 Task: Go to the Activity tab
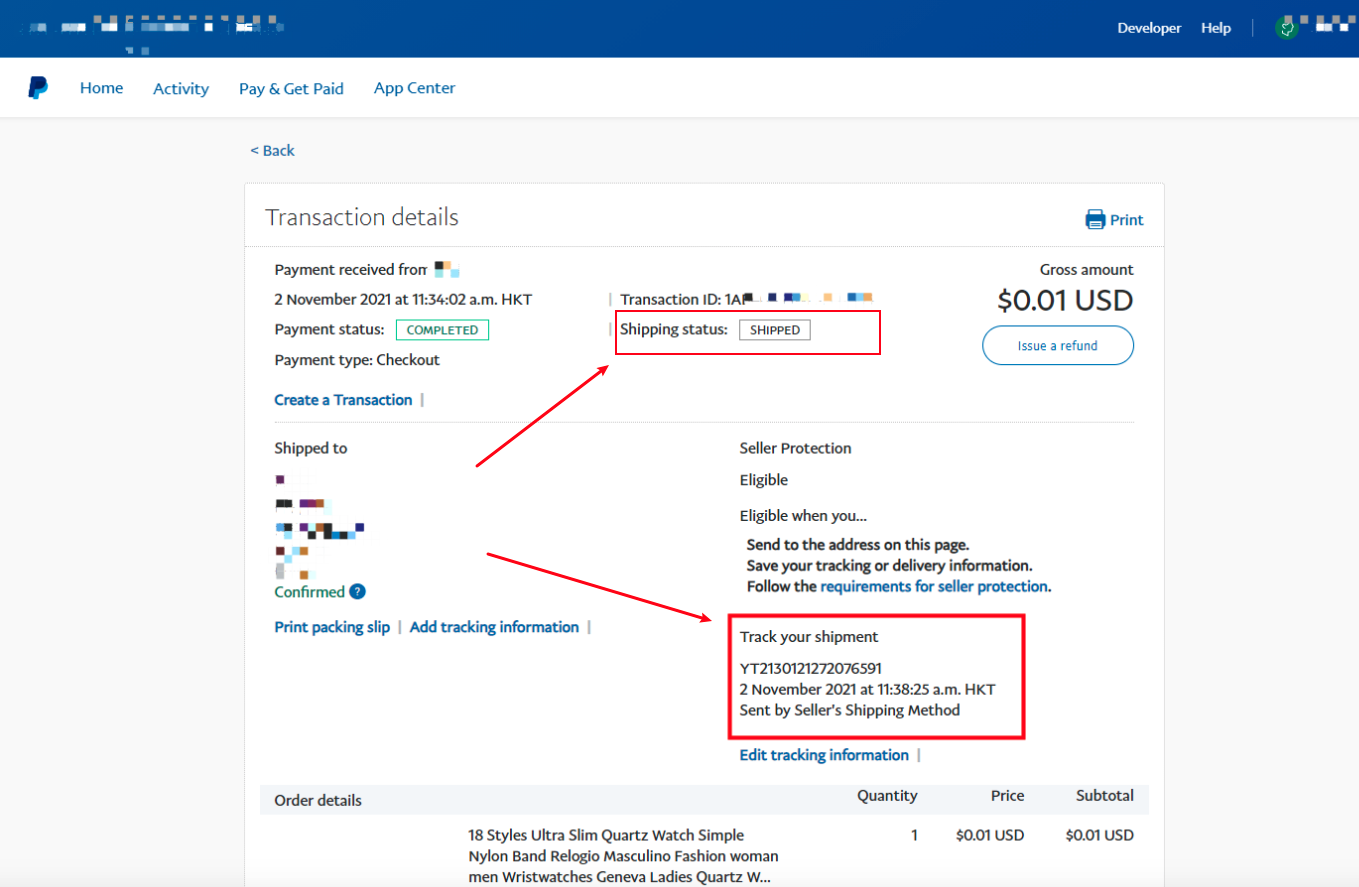click(x=181, y=89)
